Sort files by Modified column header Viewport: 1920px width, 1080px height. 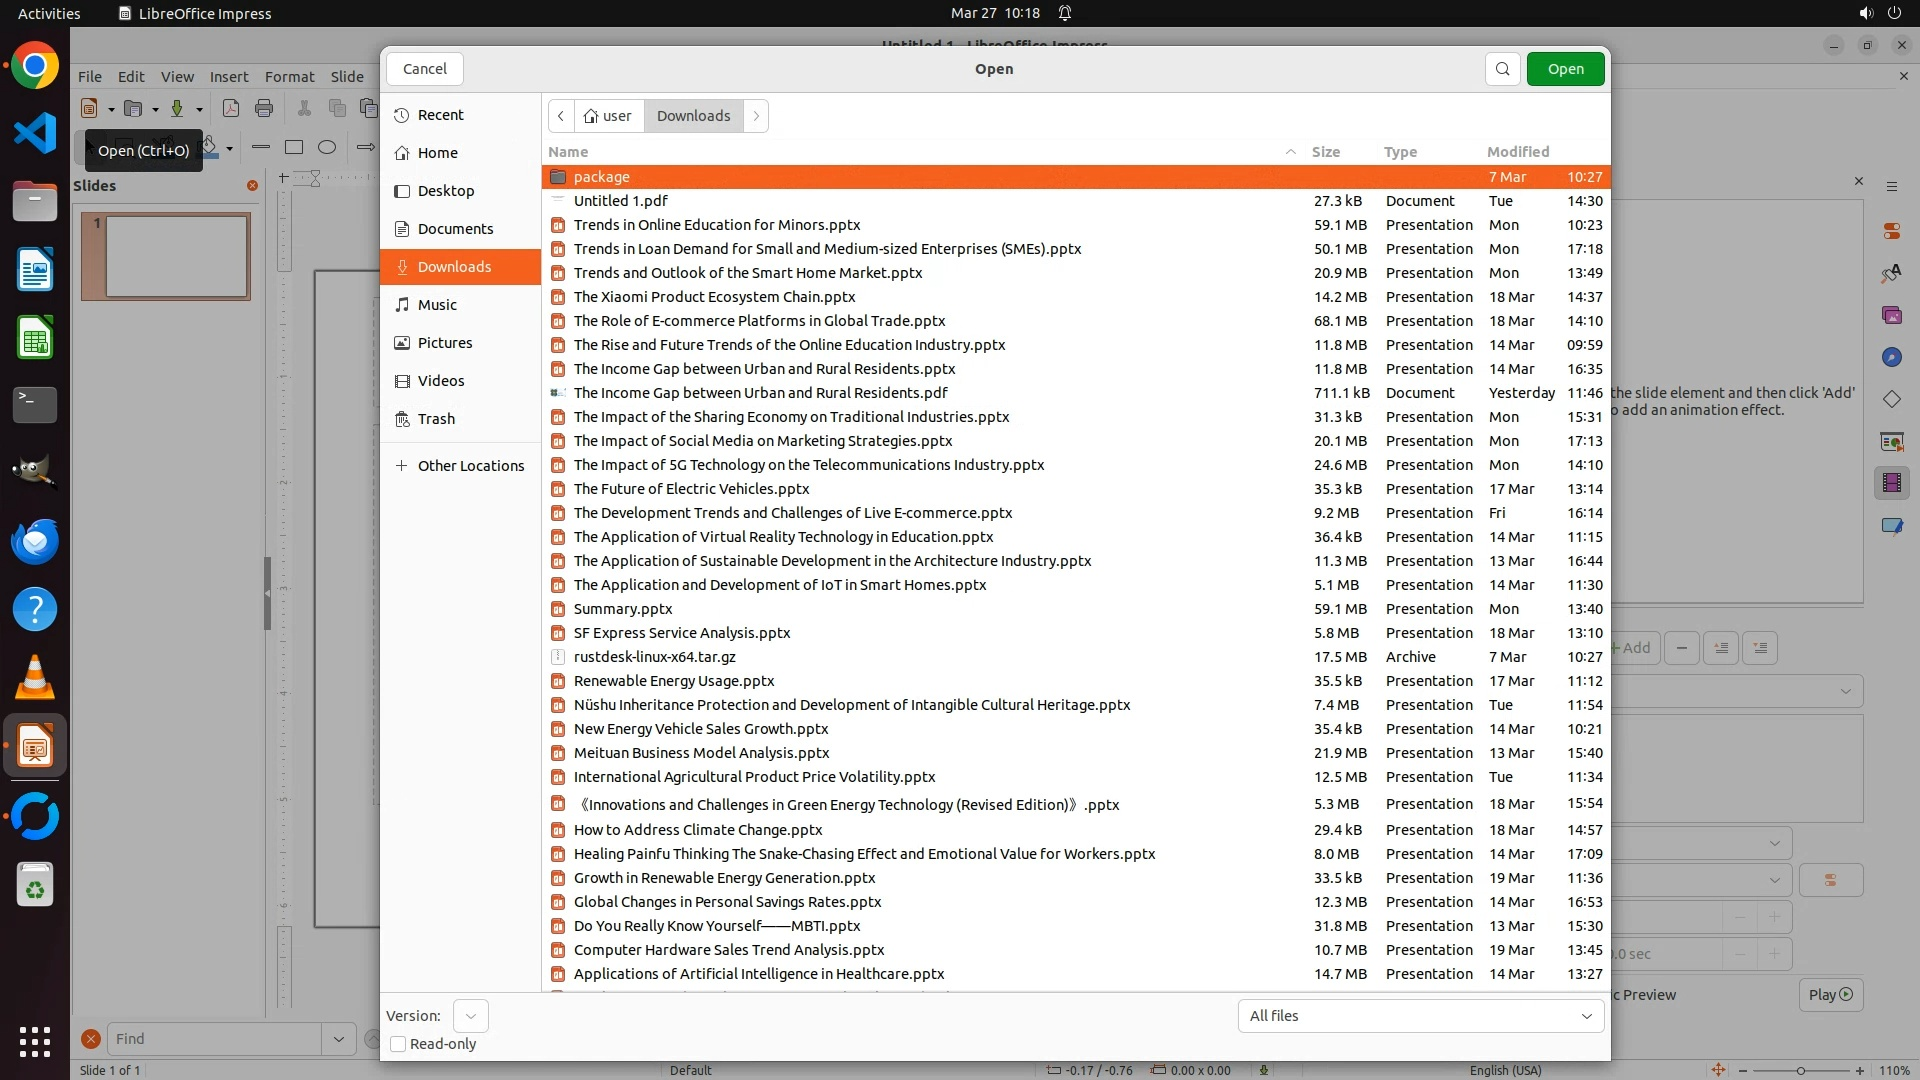click(x=1517, y=152)
